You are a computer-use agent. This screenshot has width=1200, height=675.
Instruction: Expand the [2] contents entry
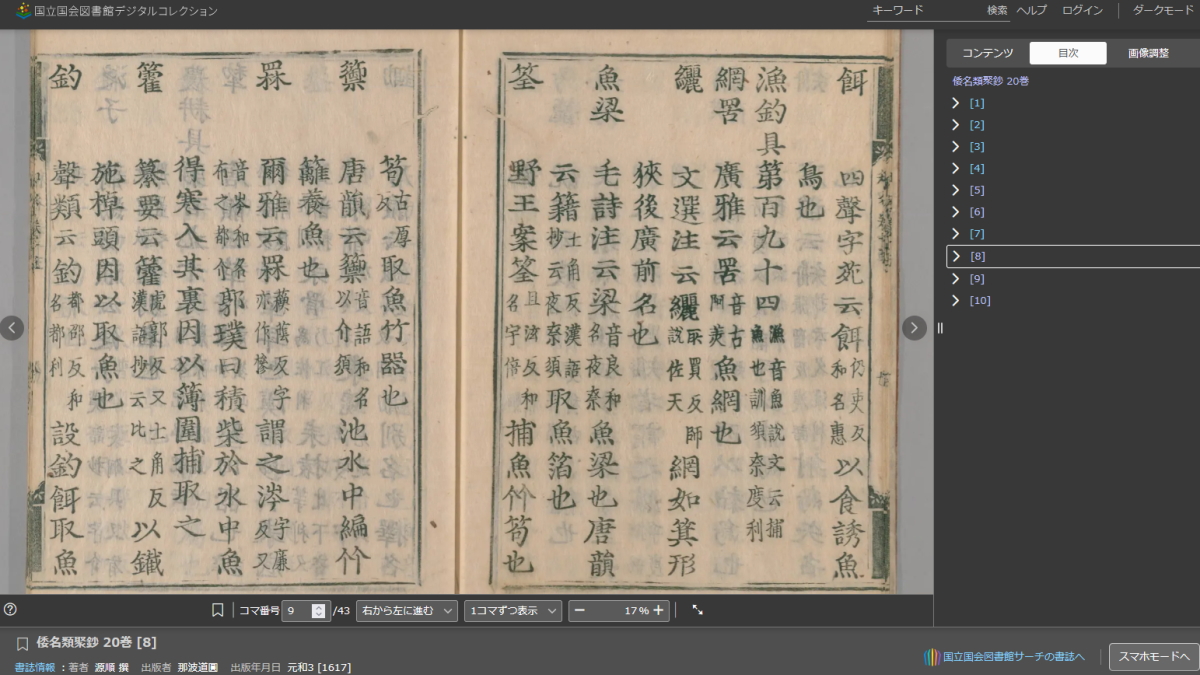pos(956,125)
